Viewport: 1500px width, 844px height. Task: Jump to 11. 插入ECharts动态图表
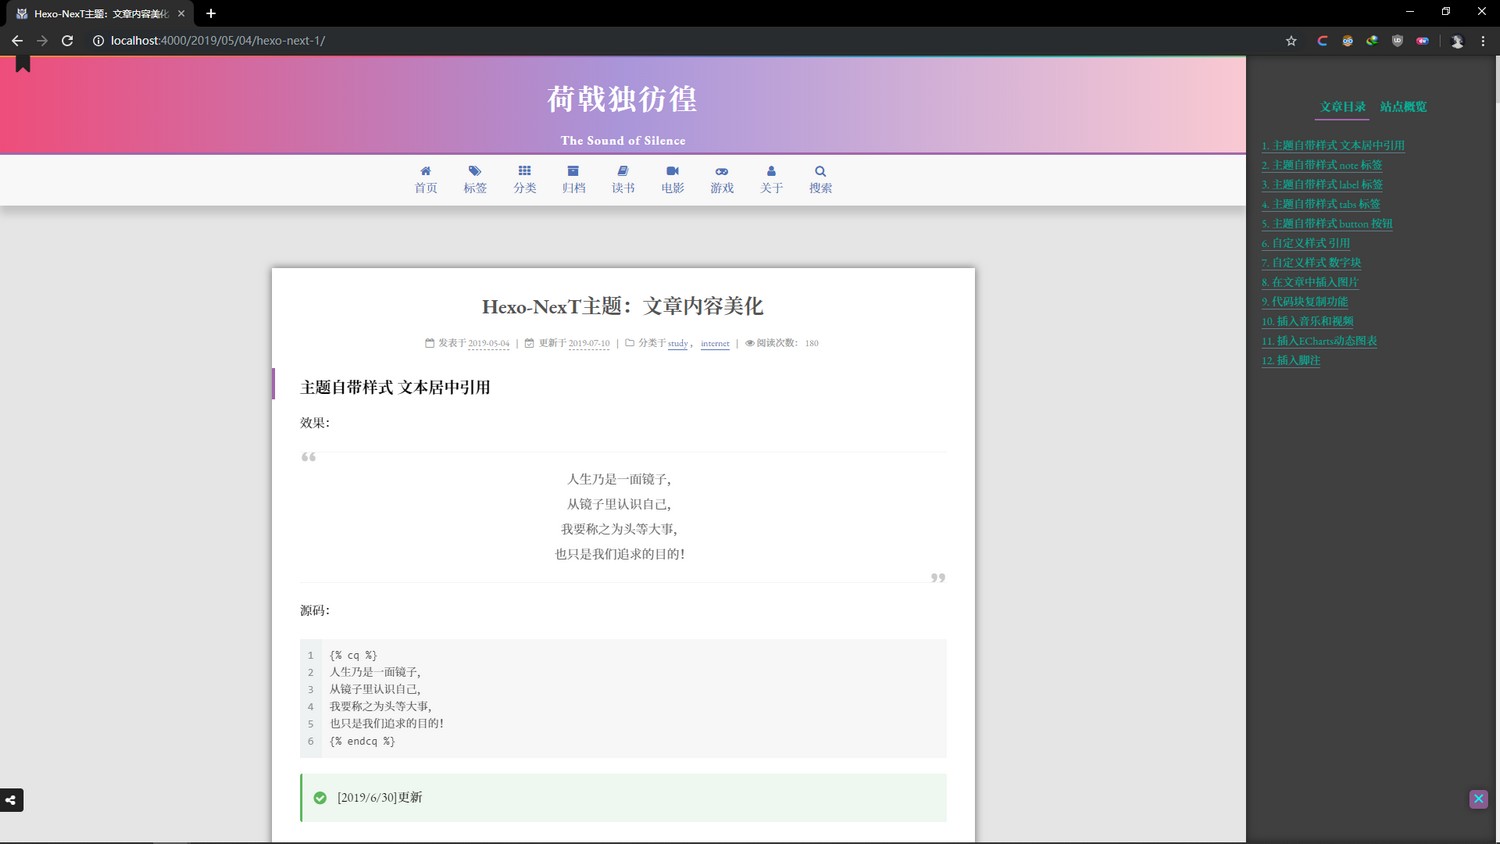click(1319, 341)
